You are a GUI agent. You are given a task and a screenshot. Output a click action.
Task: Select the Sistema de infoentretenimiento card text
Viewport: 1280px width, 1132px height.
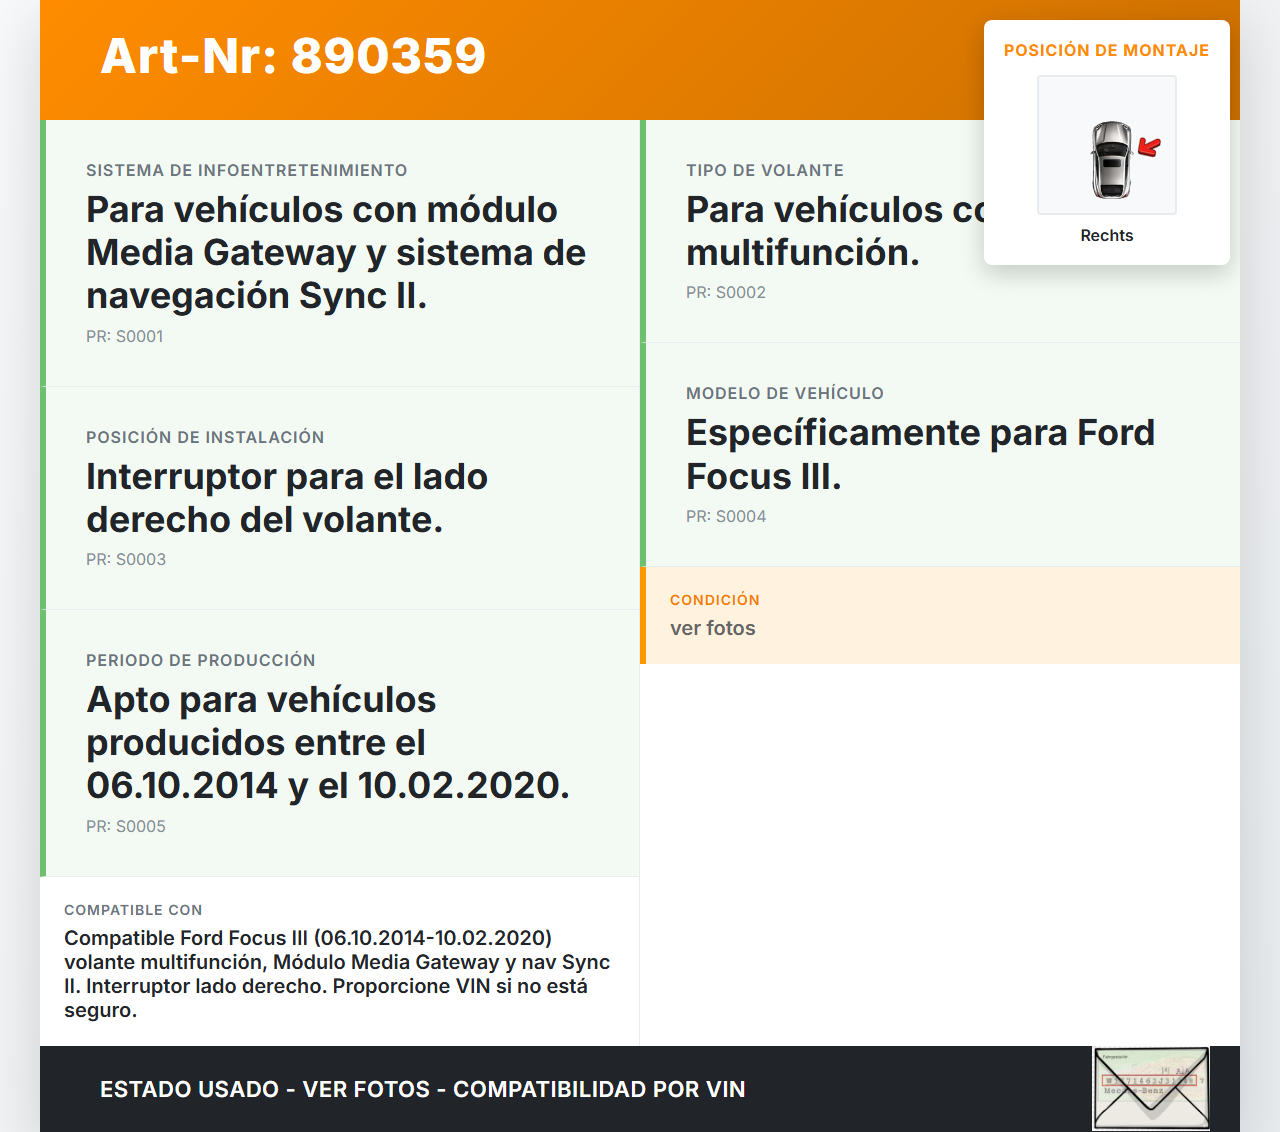point(335,253)
